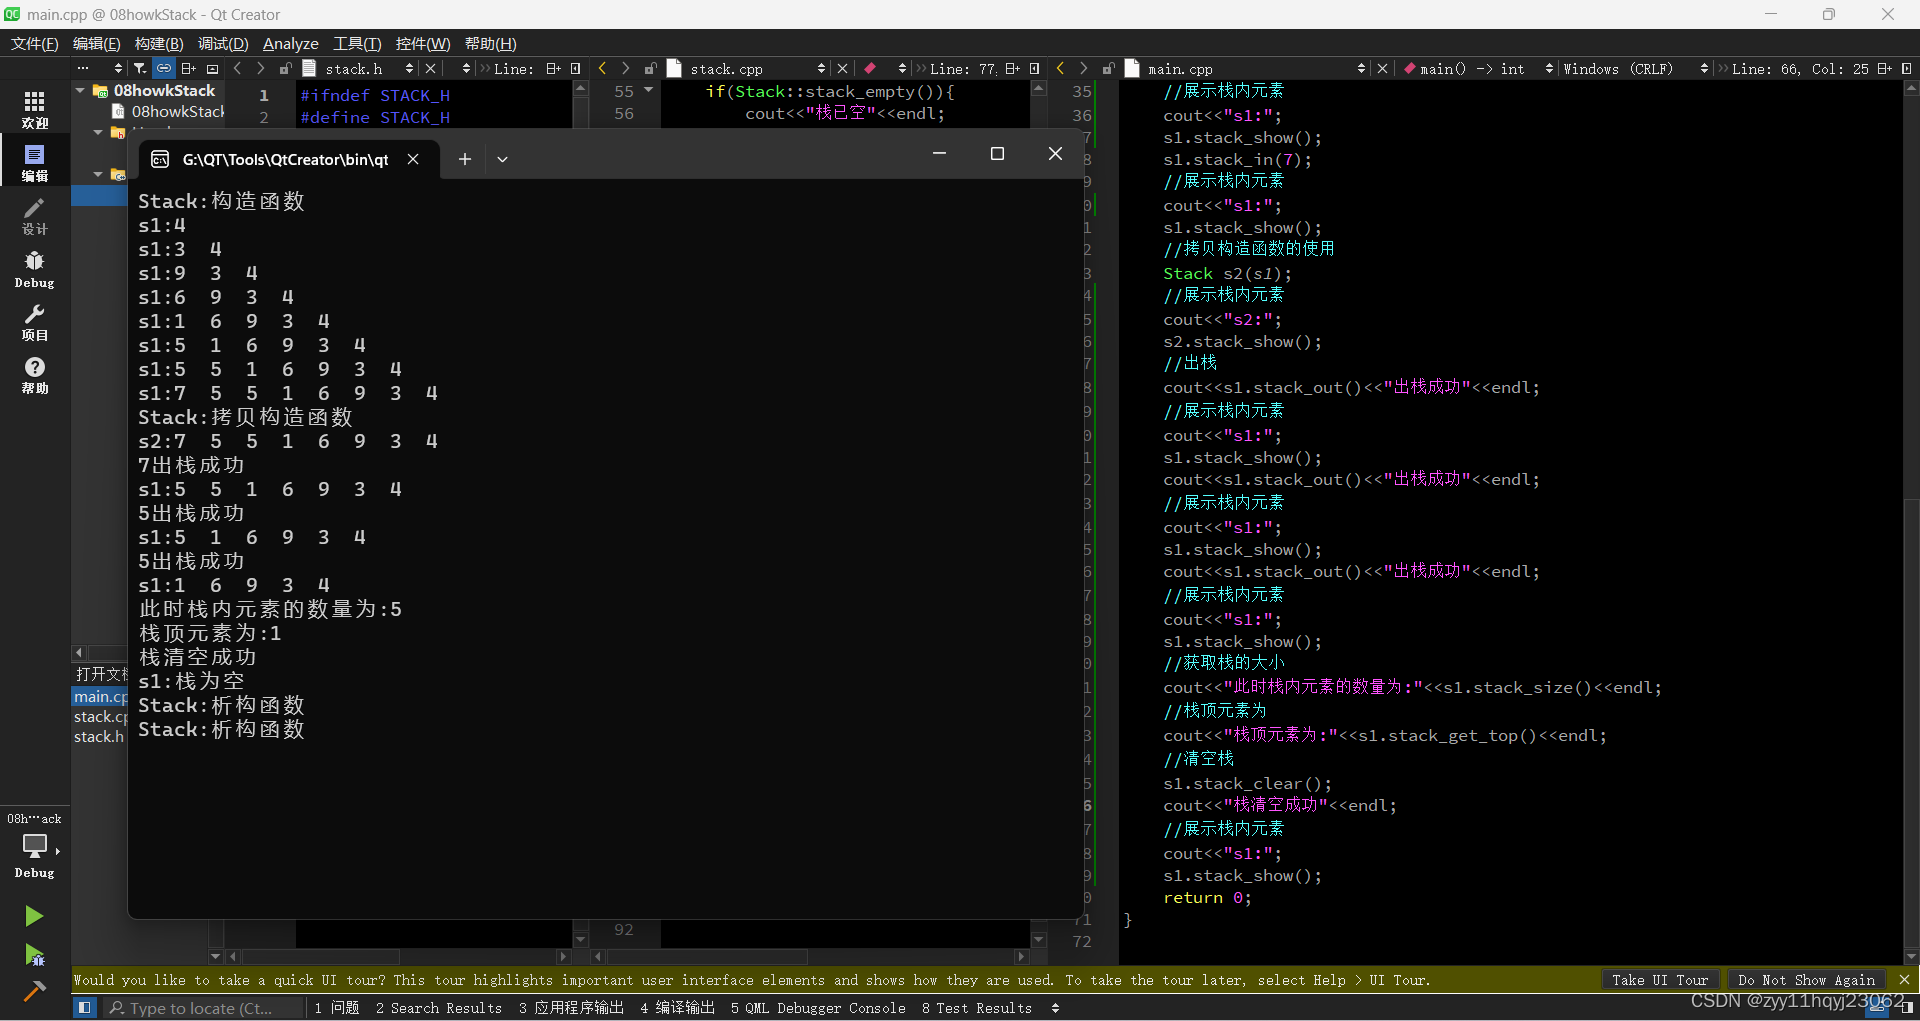Toggle synchronize-with-editor link icon

pos(163,68)
